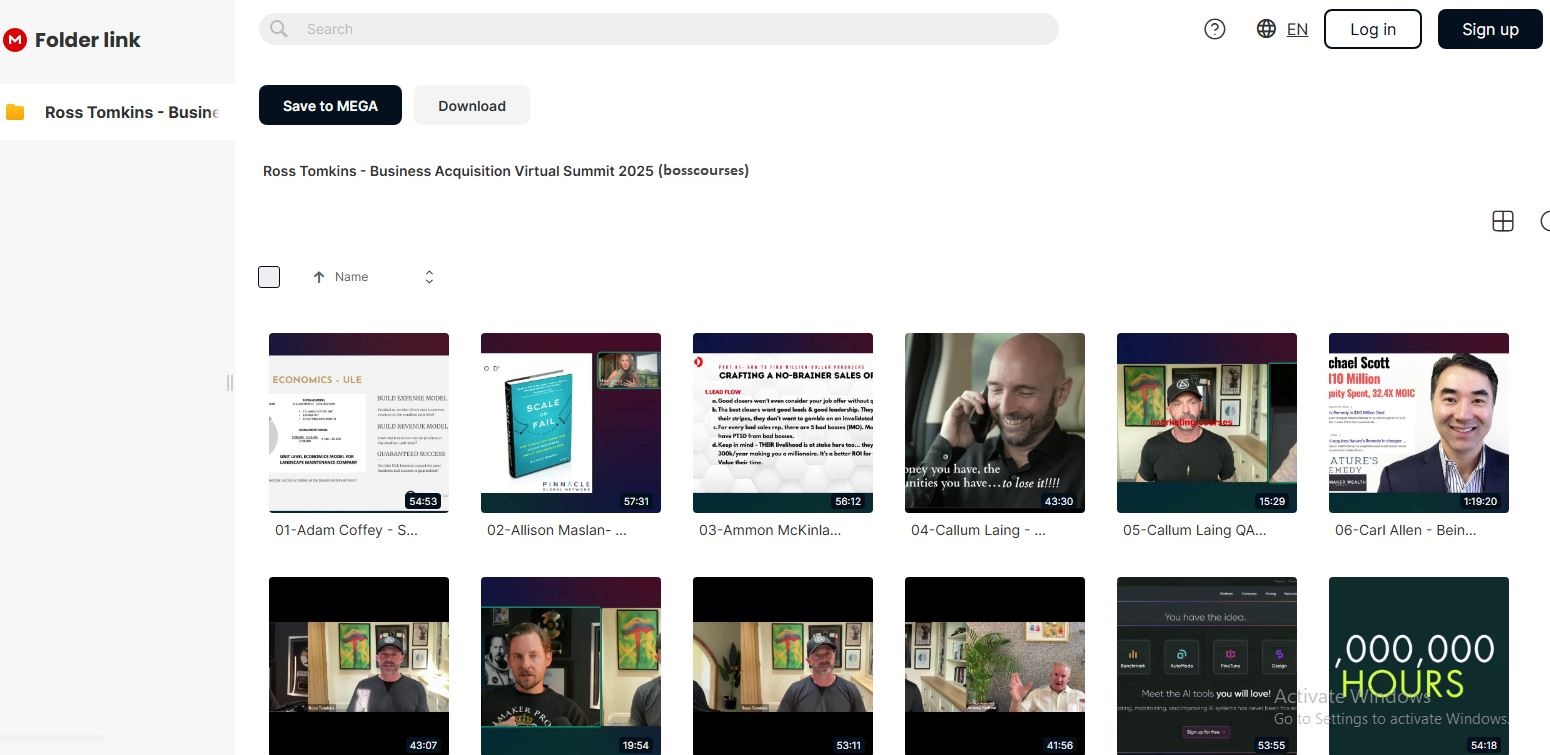
Task: Click the Sign up button
Action: click(1489, 29)
